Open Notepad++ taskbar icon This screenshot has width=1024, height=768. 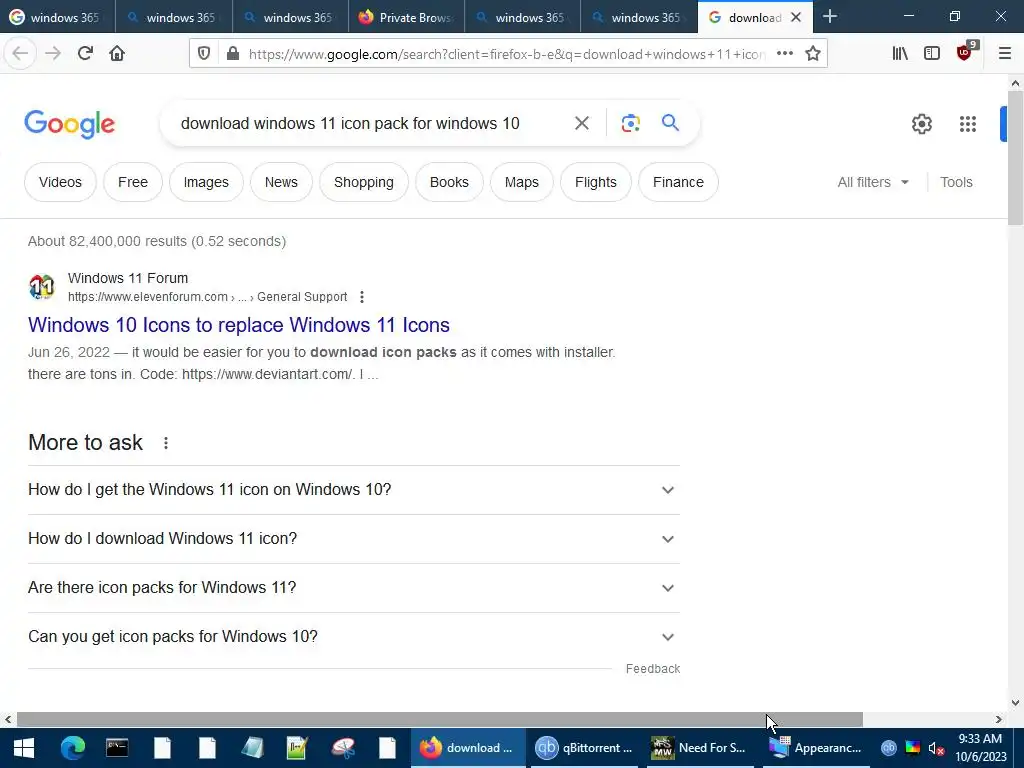coord(296,748)
